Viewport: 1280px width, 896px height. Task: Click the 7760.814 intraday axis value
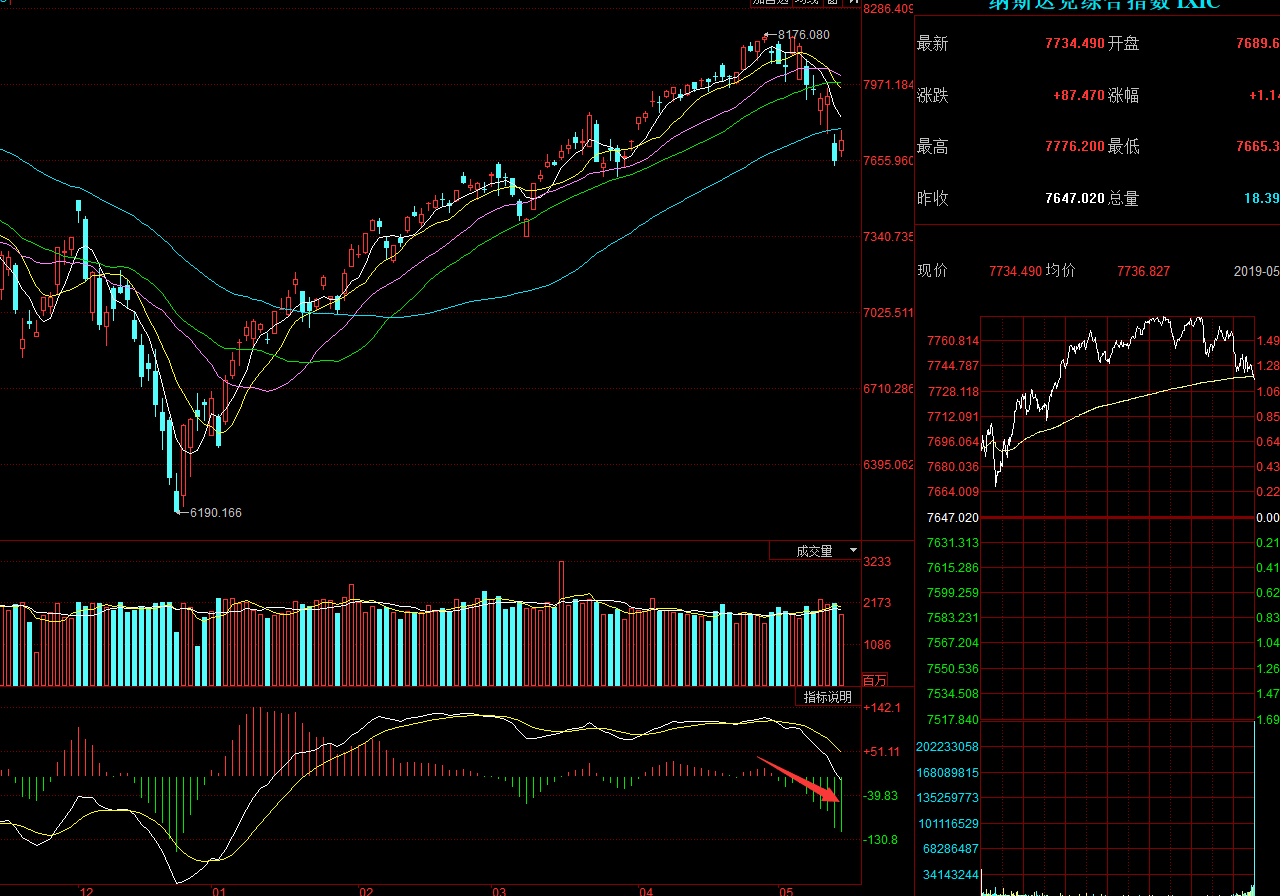[x=953, y=341]
